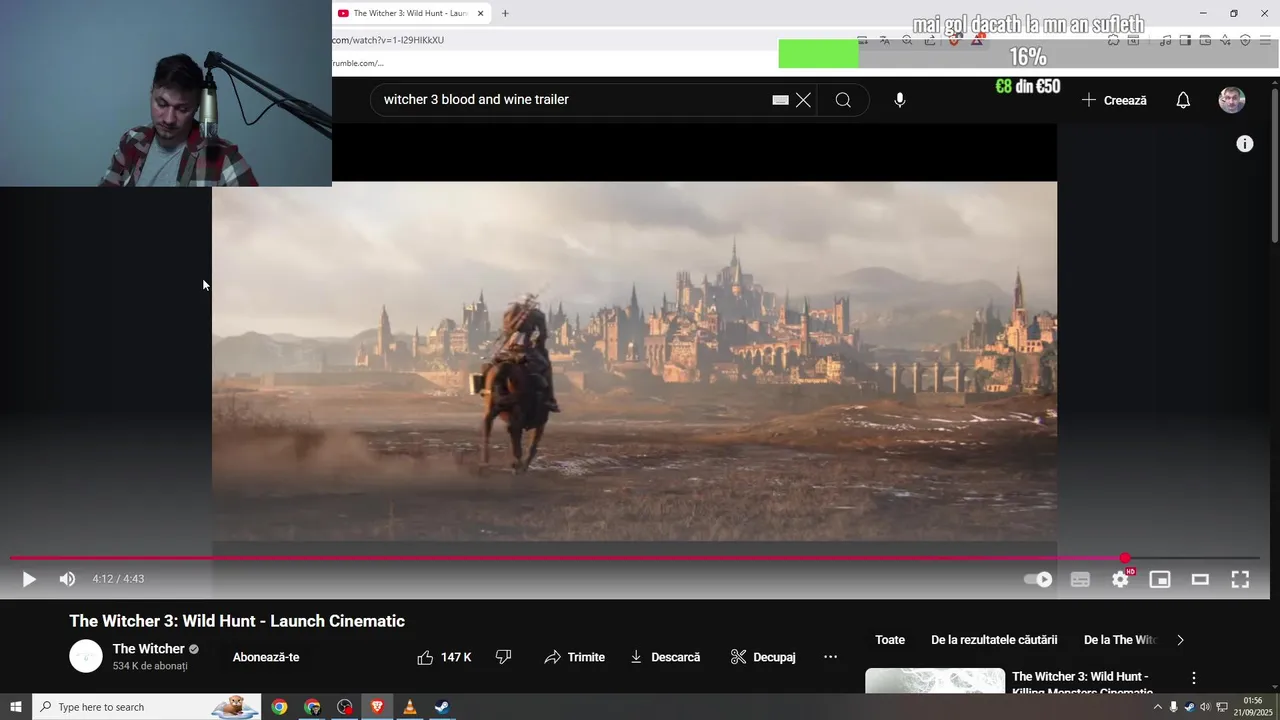1280x720 pixels.
Task: Toggle the browser sidebar panel icon
Action: (1185, 40)
